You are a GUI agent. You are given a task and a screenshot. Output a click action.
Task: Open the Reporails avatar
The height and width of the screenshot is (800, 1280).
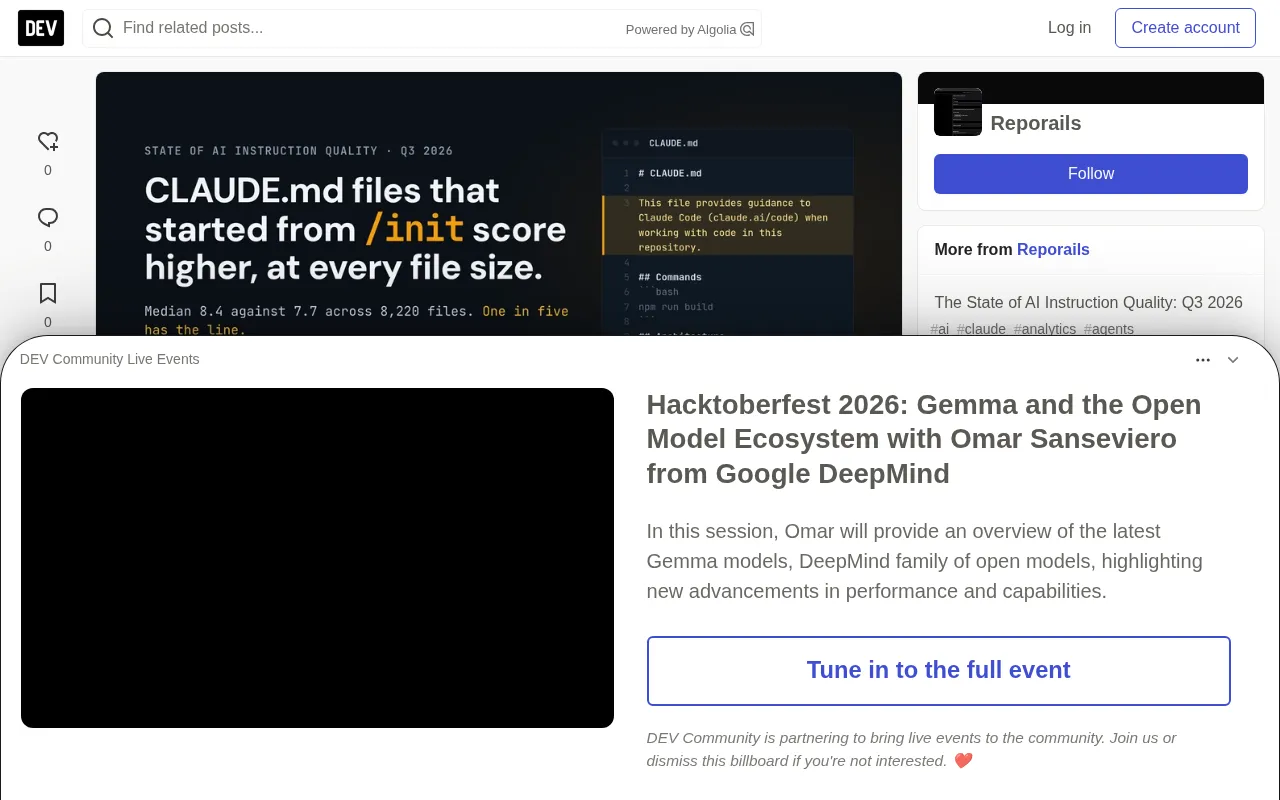coord(958,112)
